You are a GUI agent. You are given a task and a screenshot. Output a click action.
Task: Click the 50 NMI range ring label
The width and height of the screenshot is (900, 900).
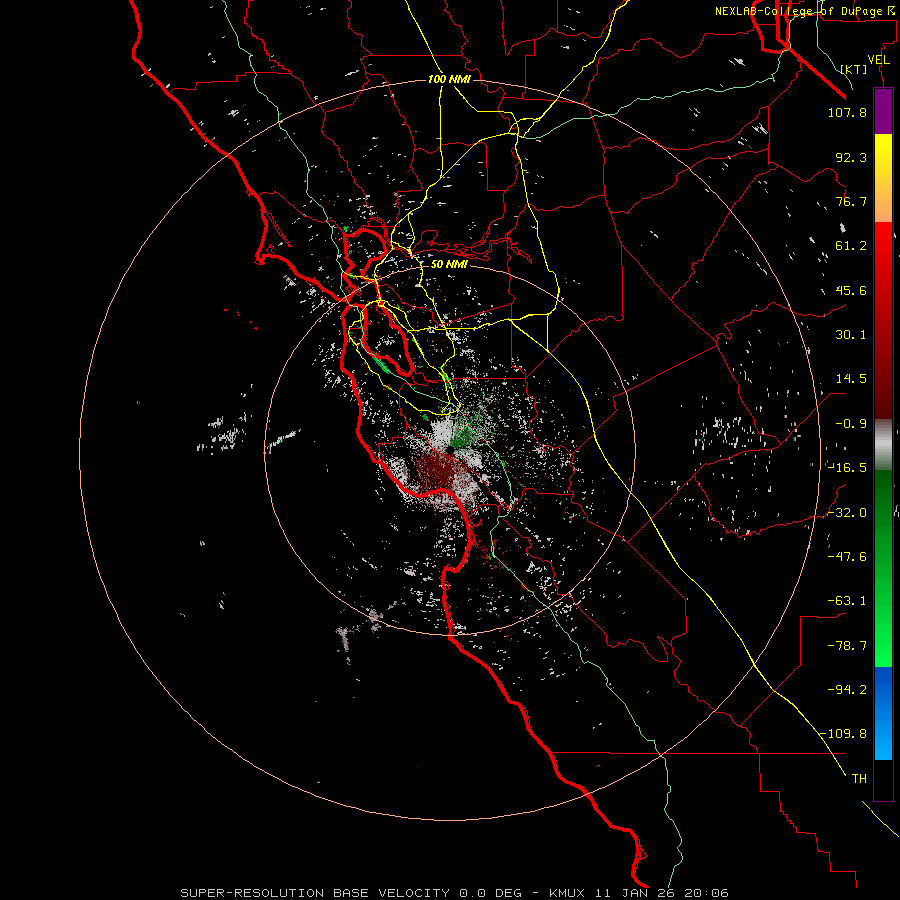449,265
